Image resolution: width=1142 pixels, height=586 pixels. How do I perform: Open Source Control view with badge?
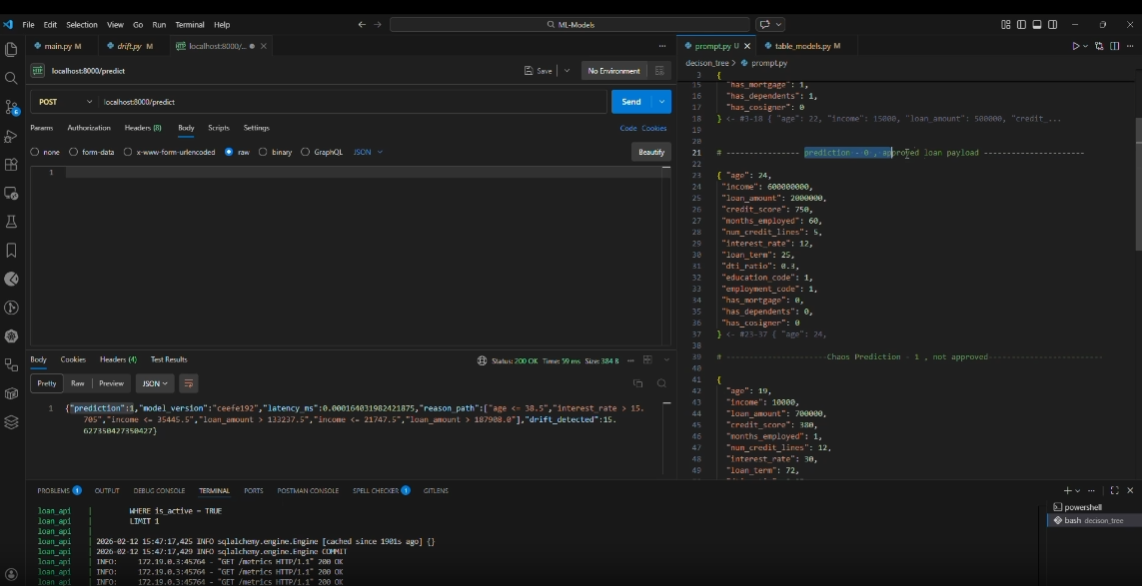coord(11,107)
